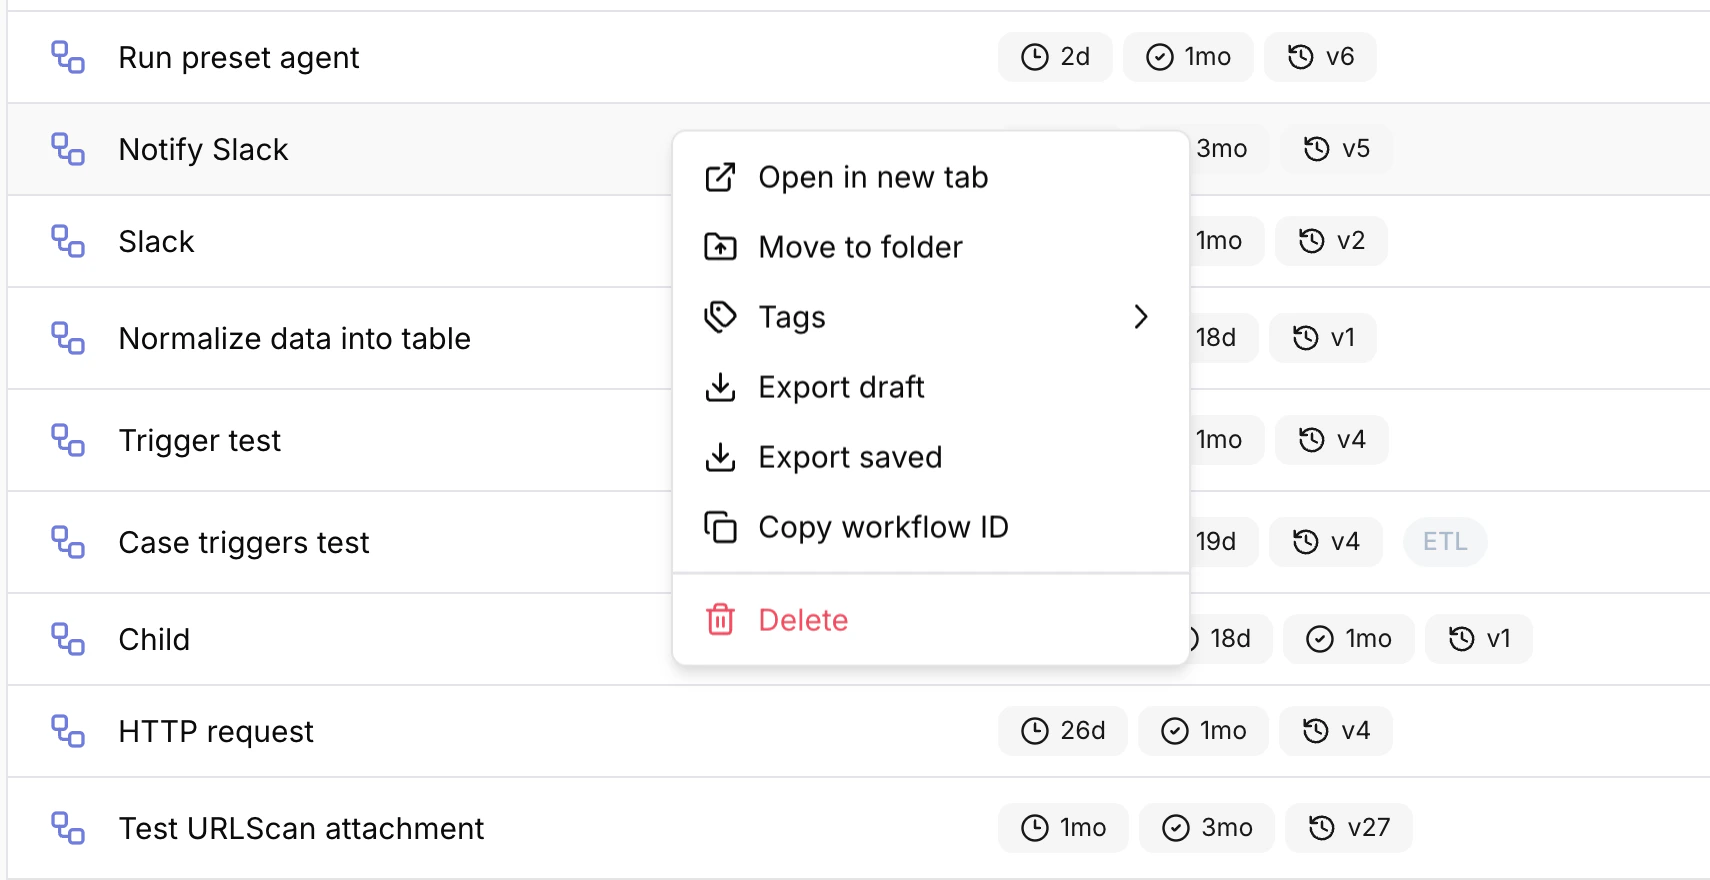1710x880 pixels.
Task: Click the v2 version badge on Slack row
Action: tap(1331, 241)
